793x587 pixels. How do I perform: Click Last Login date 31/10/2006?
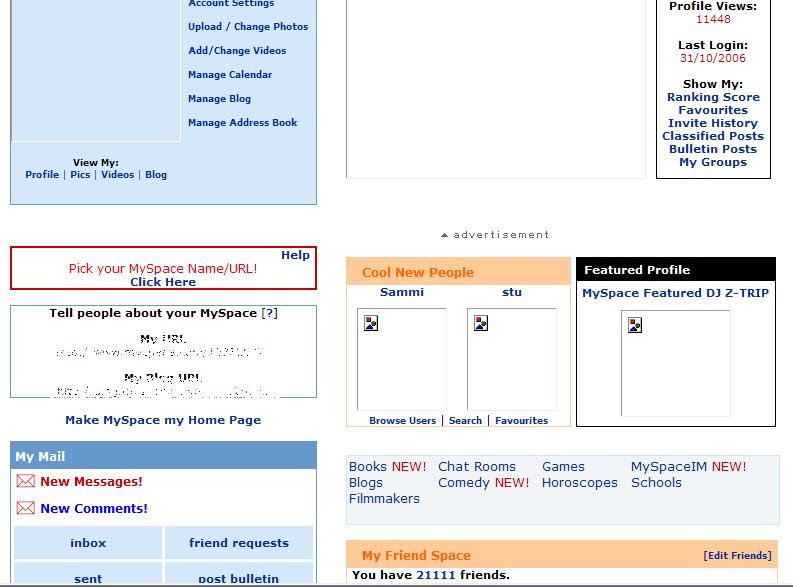pos(713,58)
